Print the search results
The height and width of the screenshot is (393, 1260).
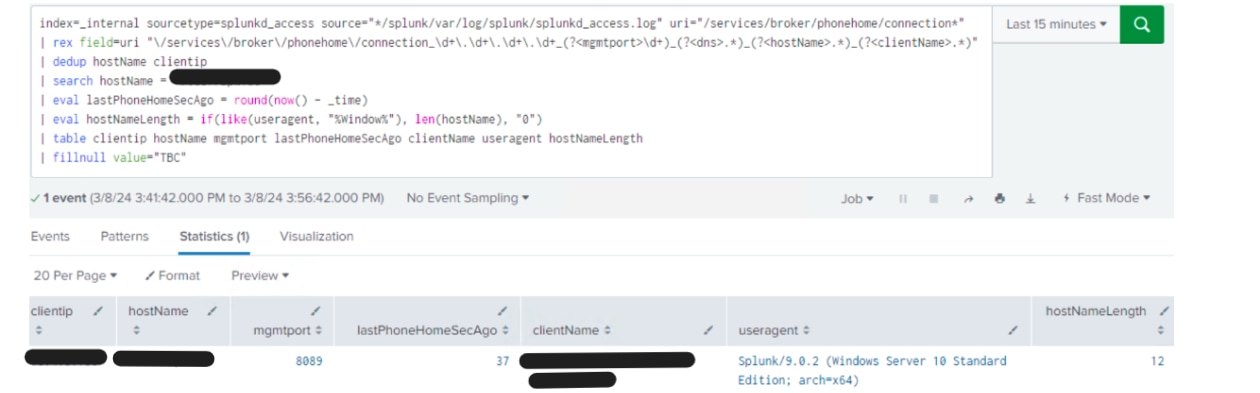tap(999, 199)
